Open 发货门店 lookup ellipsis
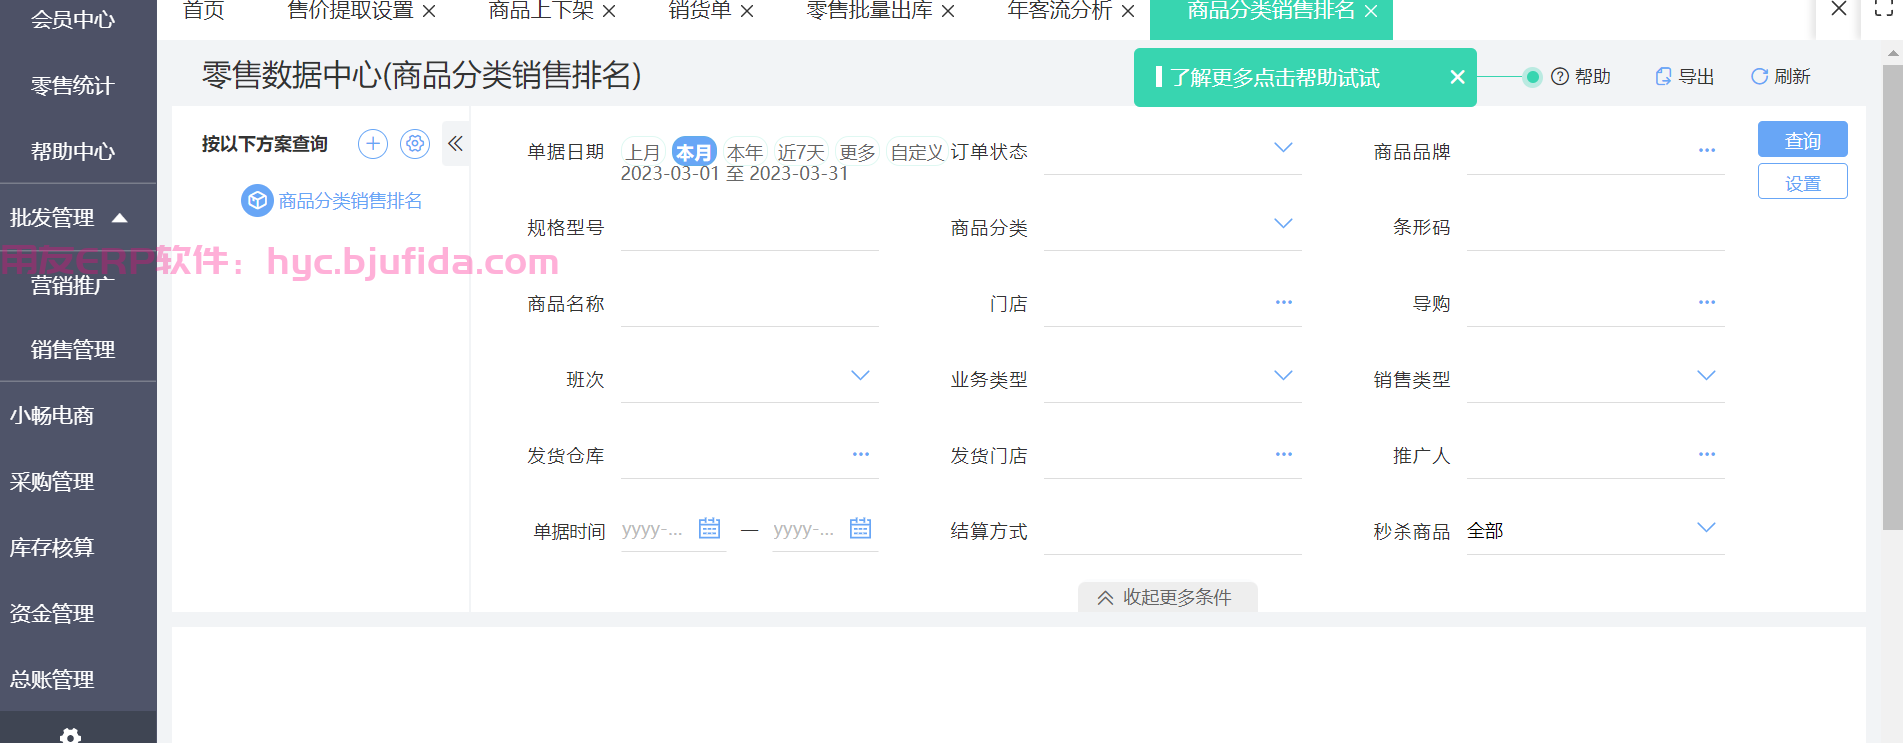The image size is (1903, 743). (1283, 454)
